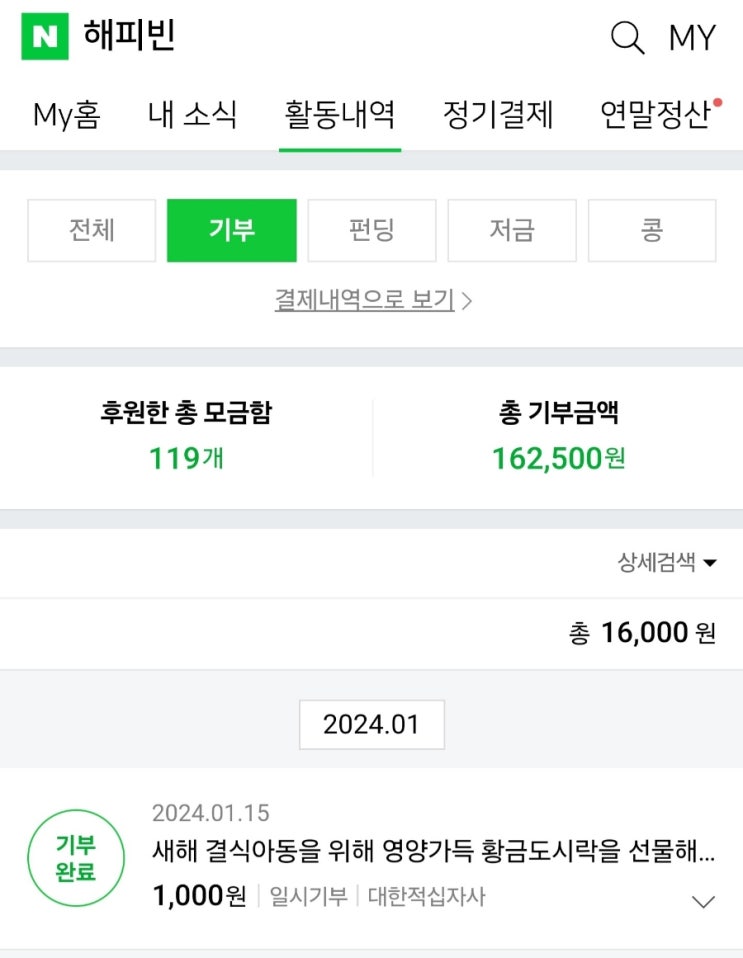The height and width of the screenshot is (958, 743).
Task: Expand the 상세검색 dropdown
Action: coord(667,562)
